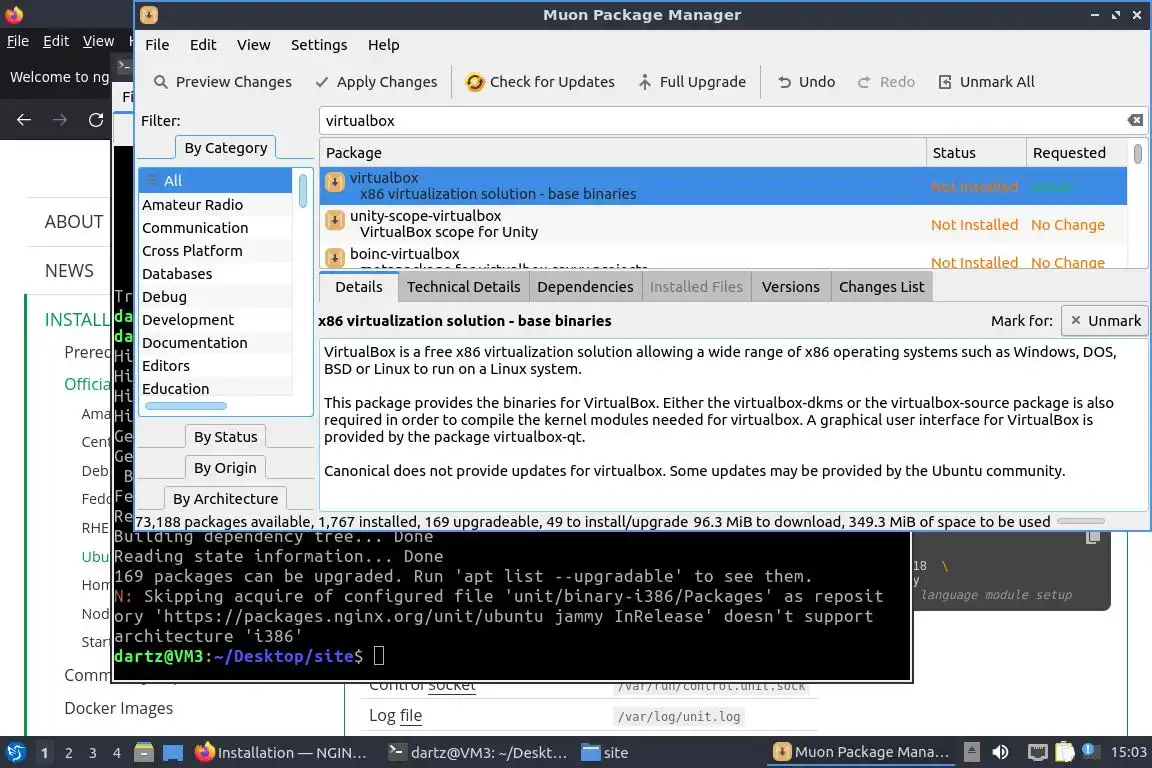The width and height of the screenshot is (1152, 768).
Task: Open Docker Images link in Firefox sidebar
Action: click(x=118, y=708)
